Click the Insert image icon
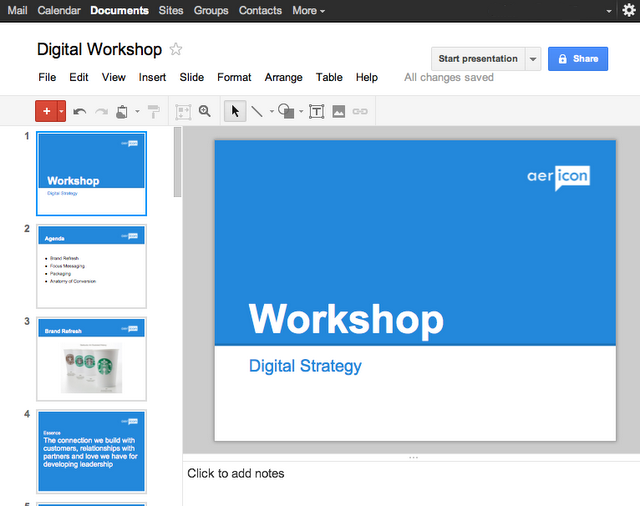 coord(338,111)
